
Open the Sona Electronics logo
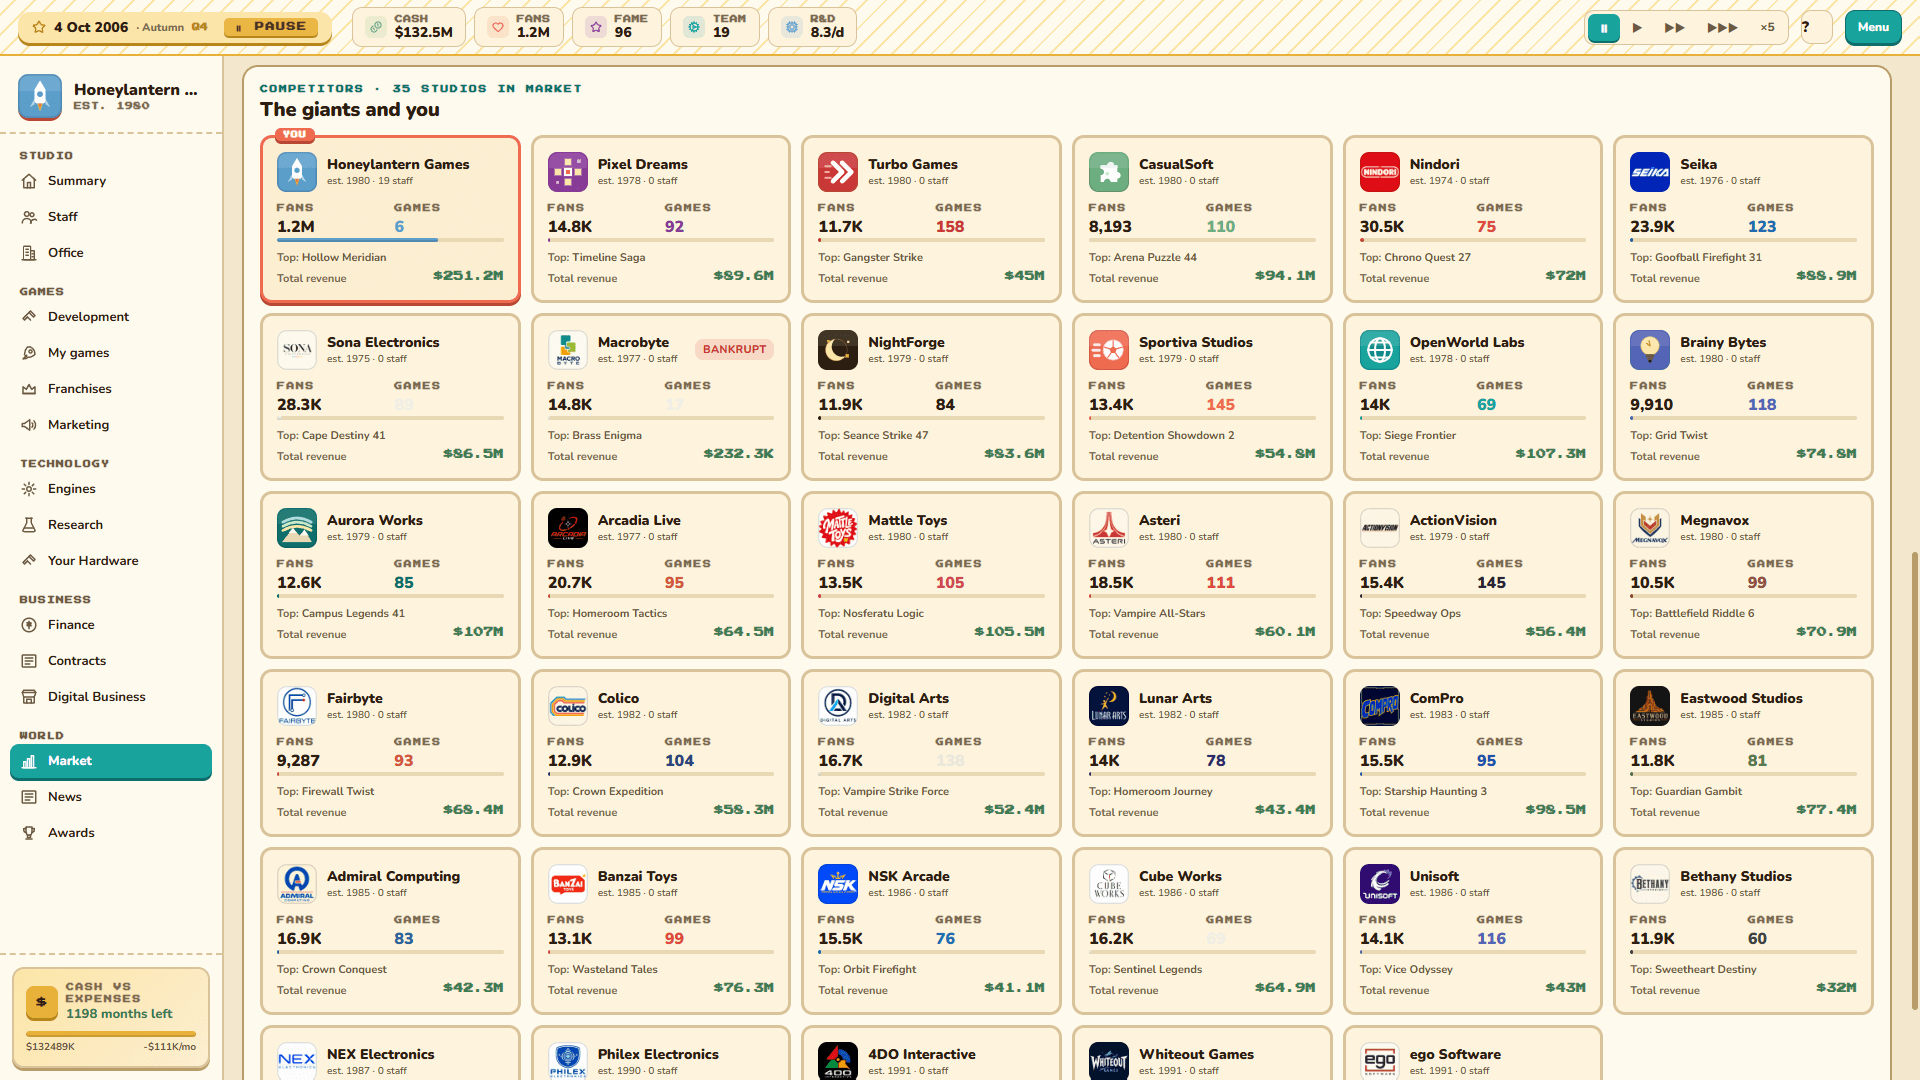pos(297,350)
